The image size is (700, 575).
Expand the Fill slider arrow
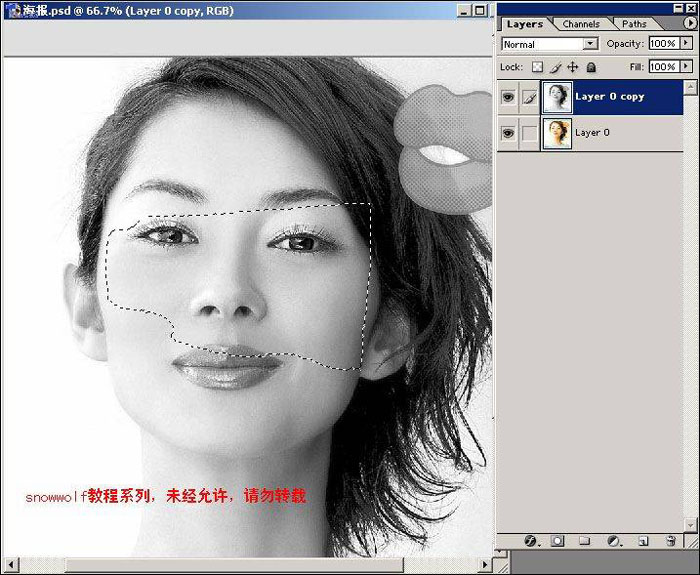686,67
